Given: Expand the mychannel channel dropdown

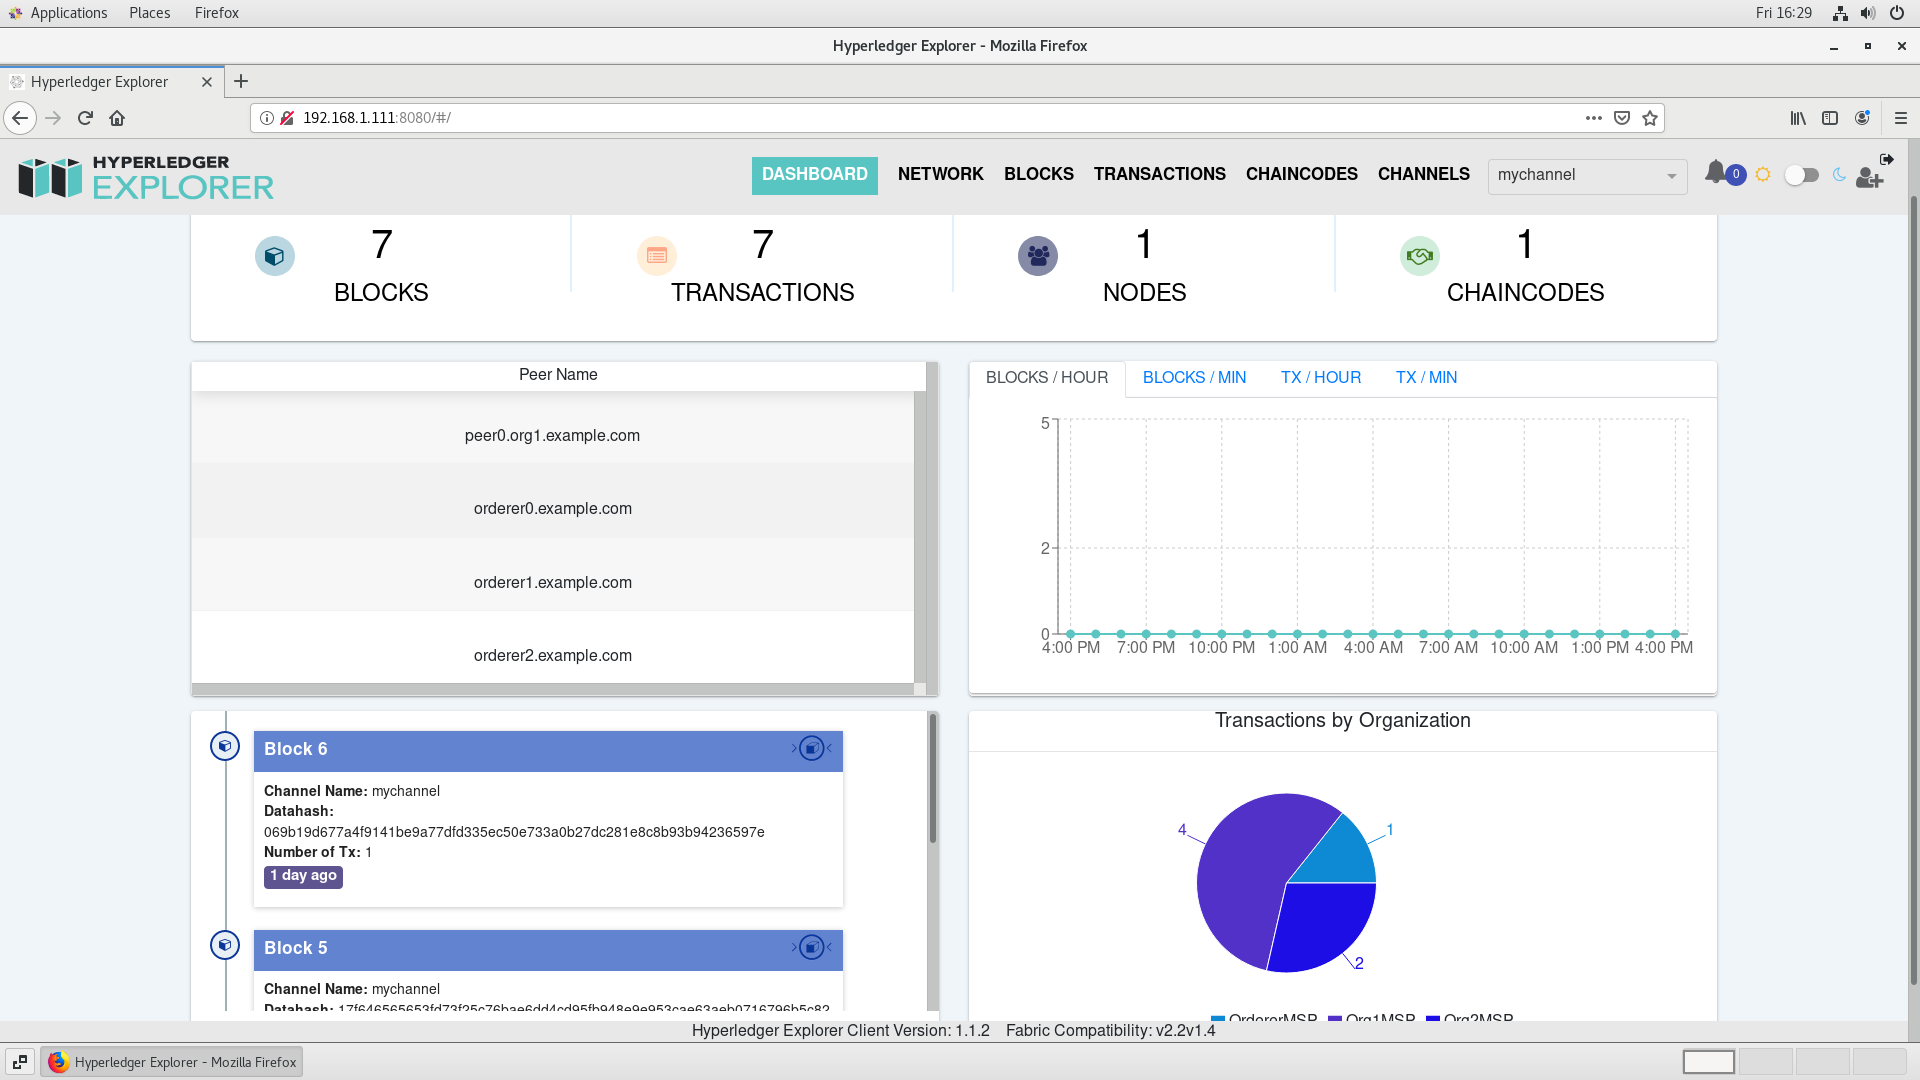Looking at the screenshot, I should click(1587, 175).
